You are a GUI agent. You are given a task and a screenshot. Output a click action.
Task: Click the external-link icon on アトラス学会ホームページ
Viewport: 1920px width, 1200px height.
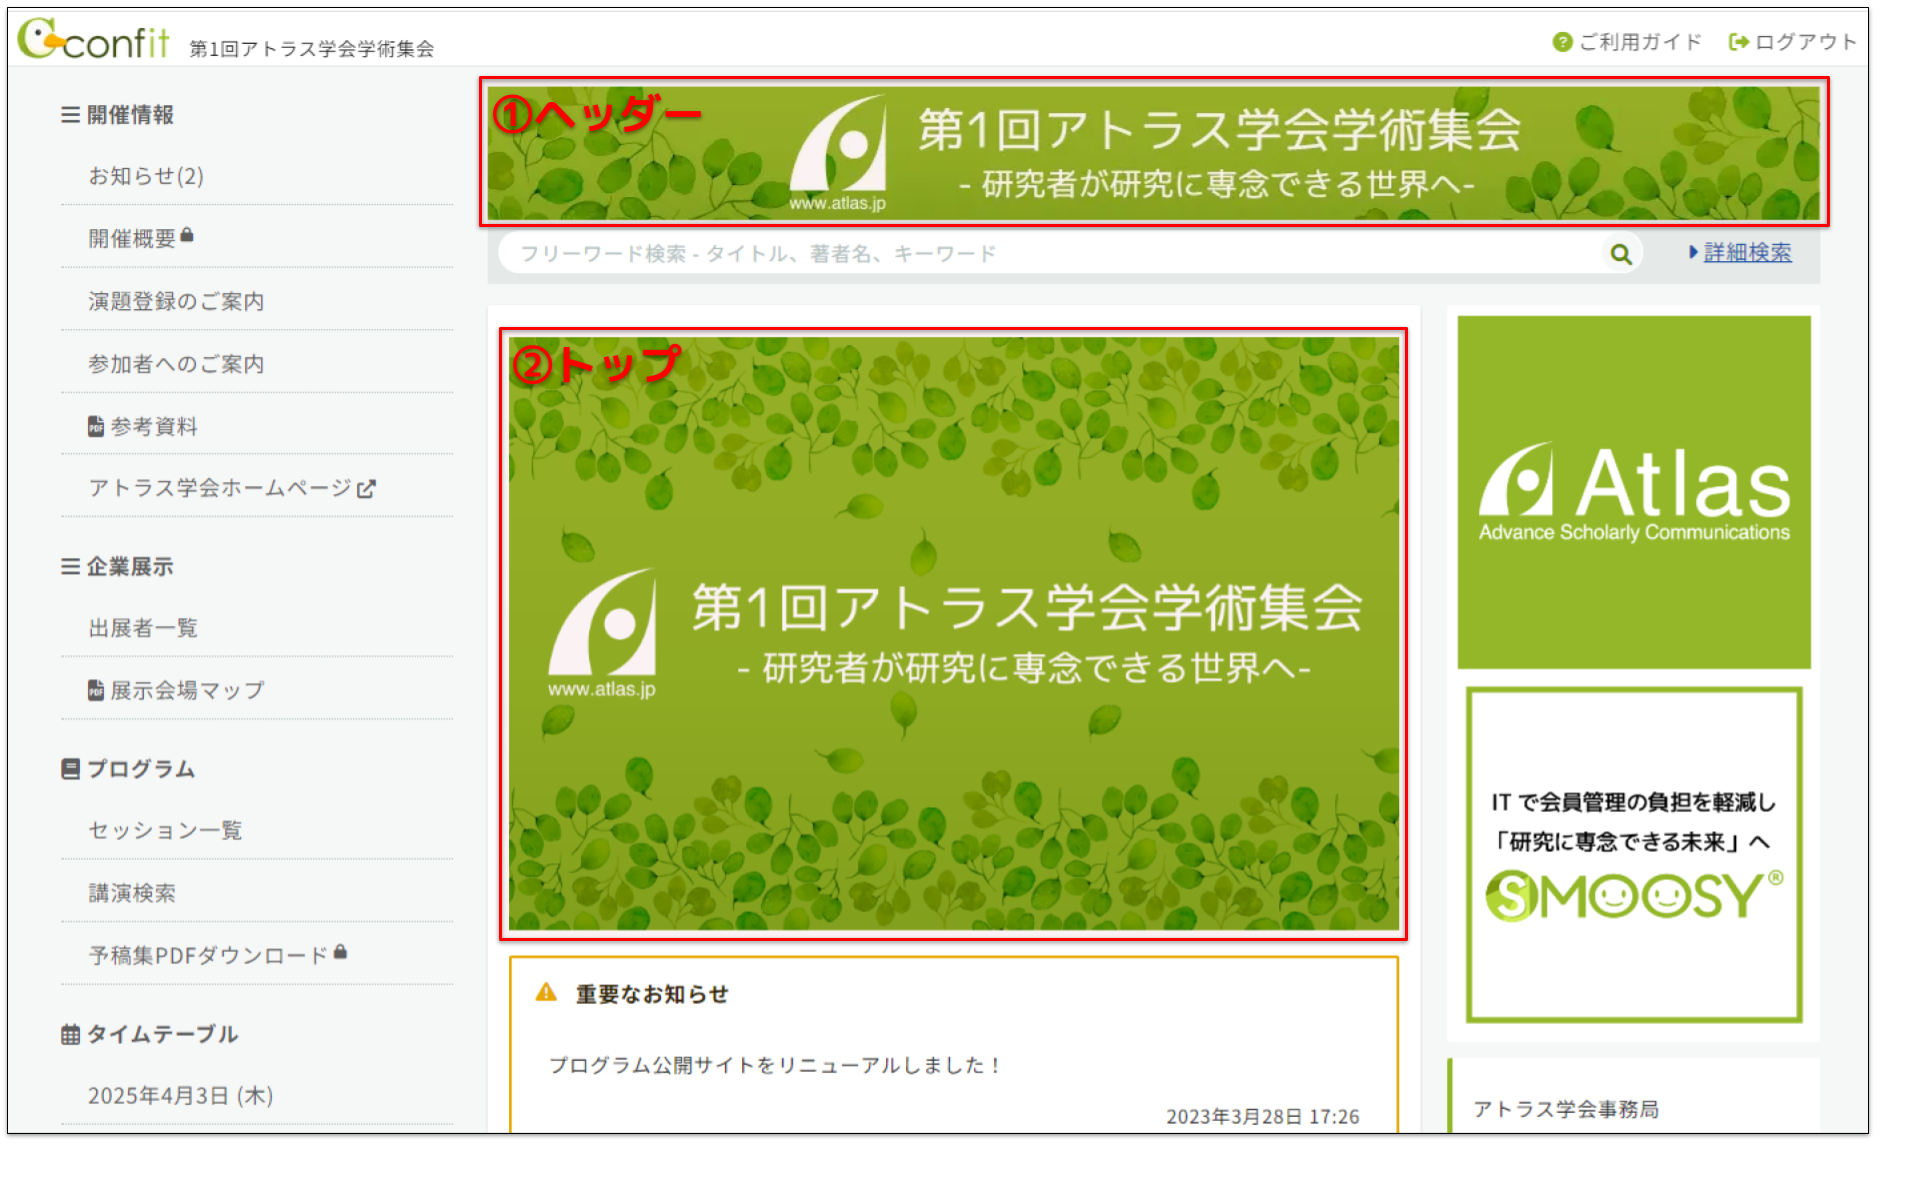pyautogui.click(x=368, y=488)
